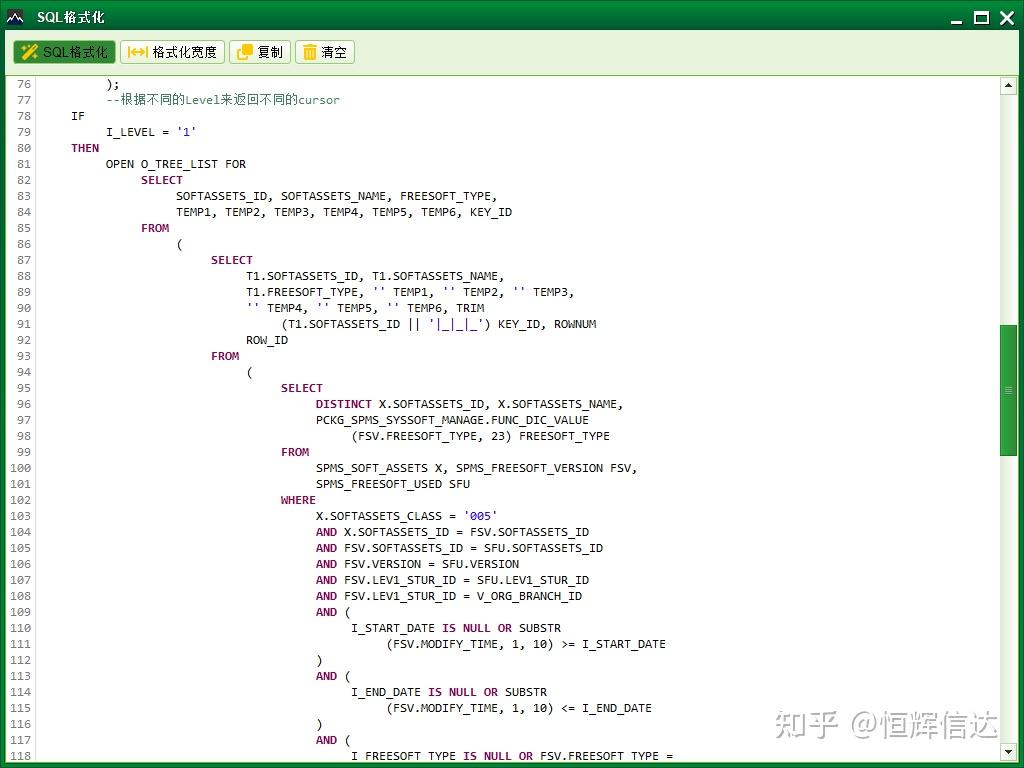This screenshot has height=768, width=1024.
Task: Click SELECT keyword on line 87
Action: coord(232,260)
